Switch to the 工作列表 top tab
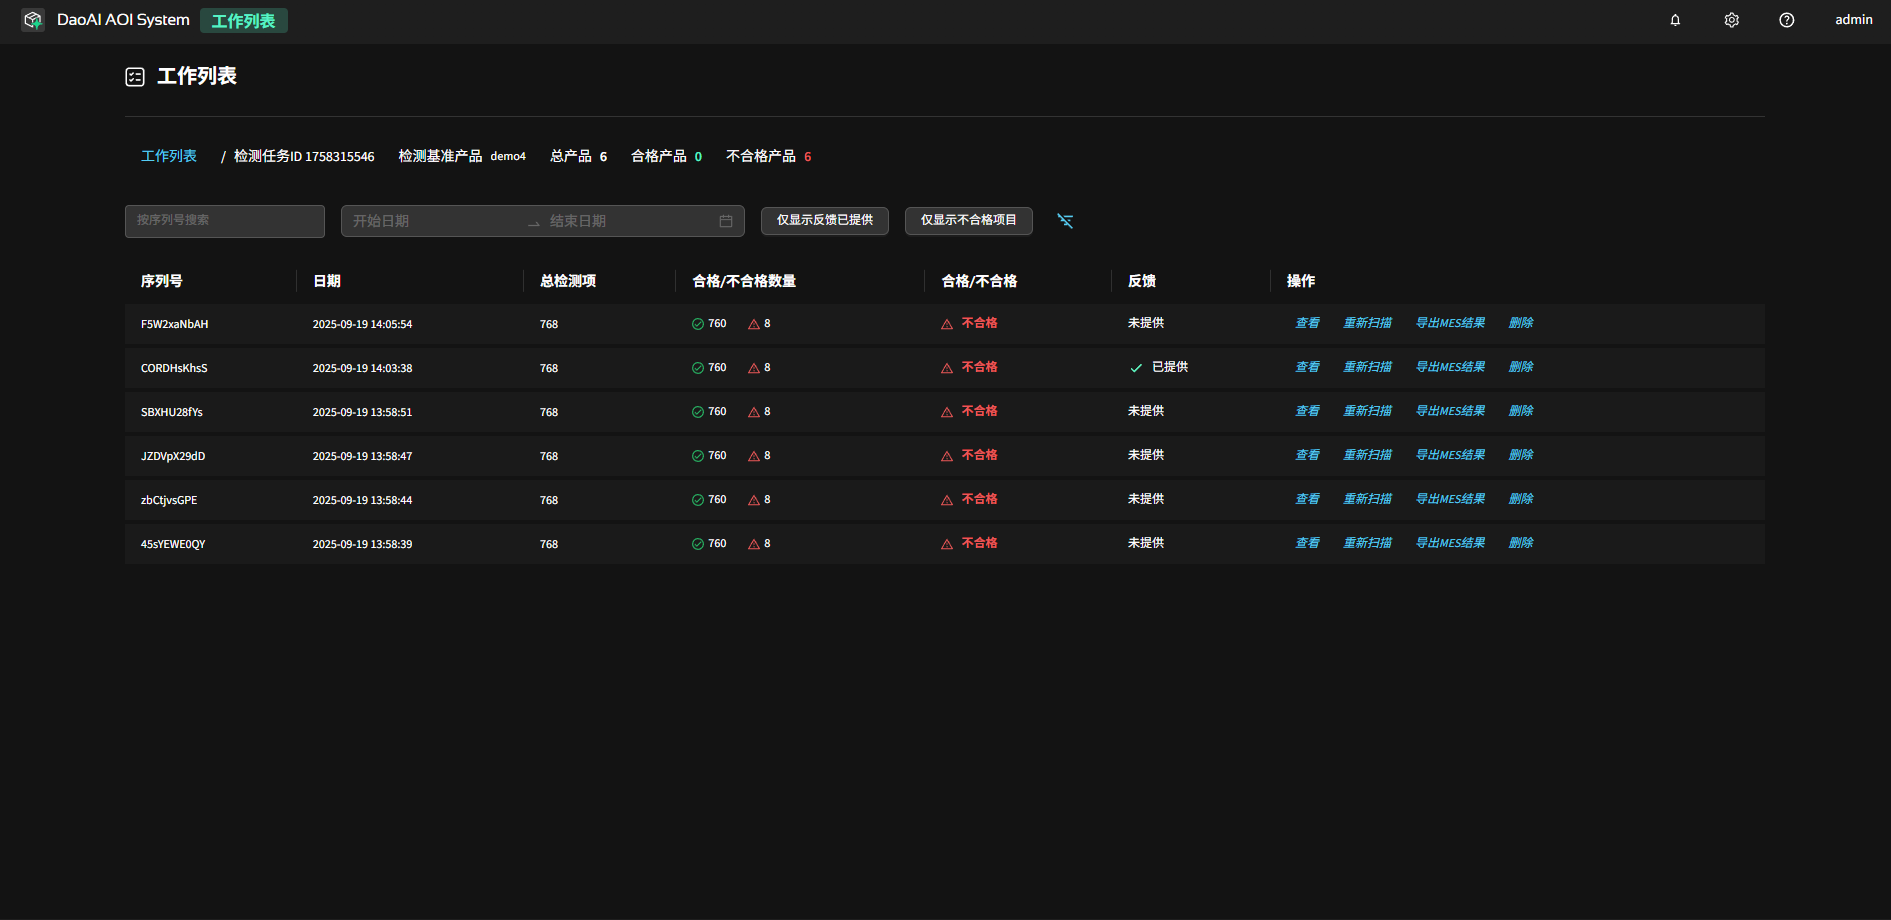The width and height of the screenshot is (1891, 920). (x=243, y=21)
